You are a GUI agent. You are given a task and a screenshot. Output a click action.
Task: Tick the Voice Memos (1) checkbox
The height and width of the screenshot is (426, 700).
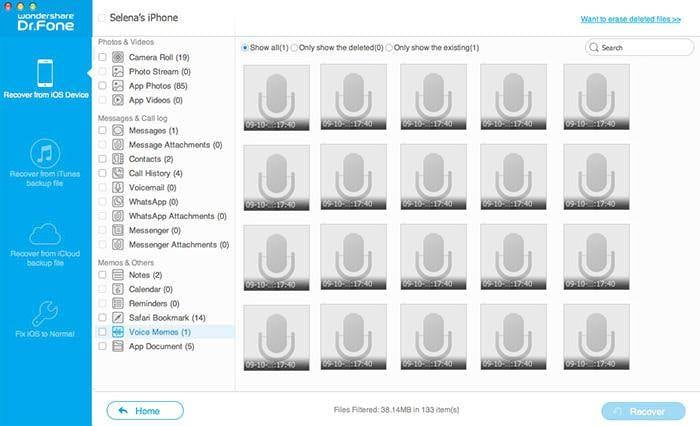(x=102, y=332)
